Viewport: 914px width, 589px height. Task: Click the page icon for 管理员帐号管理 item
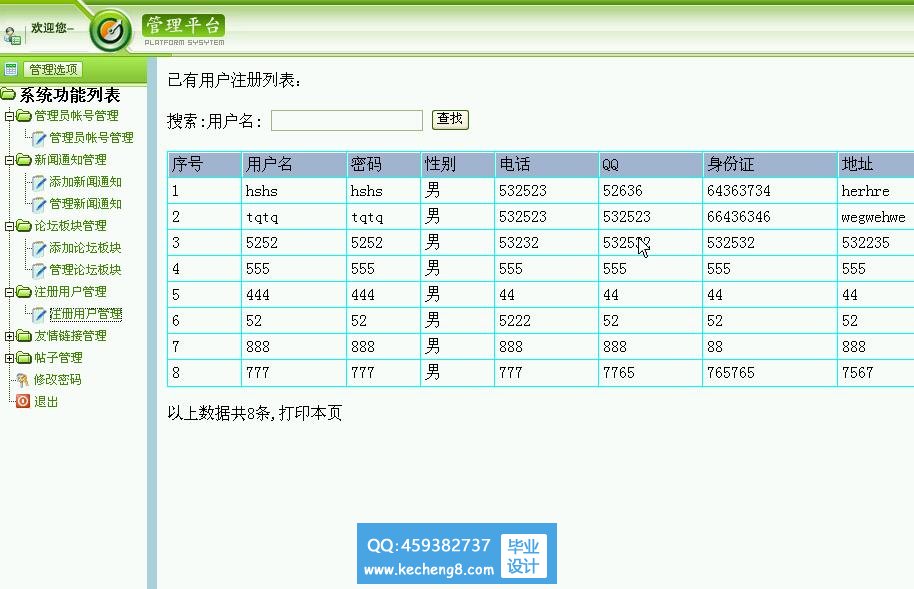click(x=38, y=138)
